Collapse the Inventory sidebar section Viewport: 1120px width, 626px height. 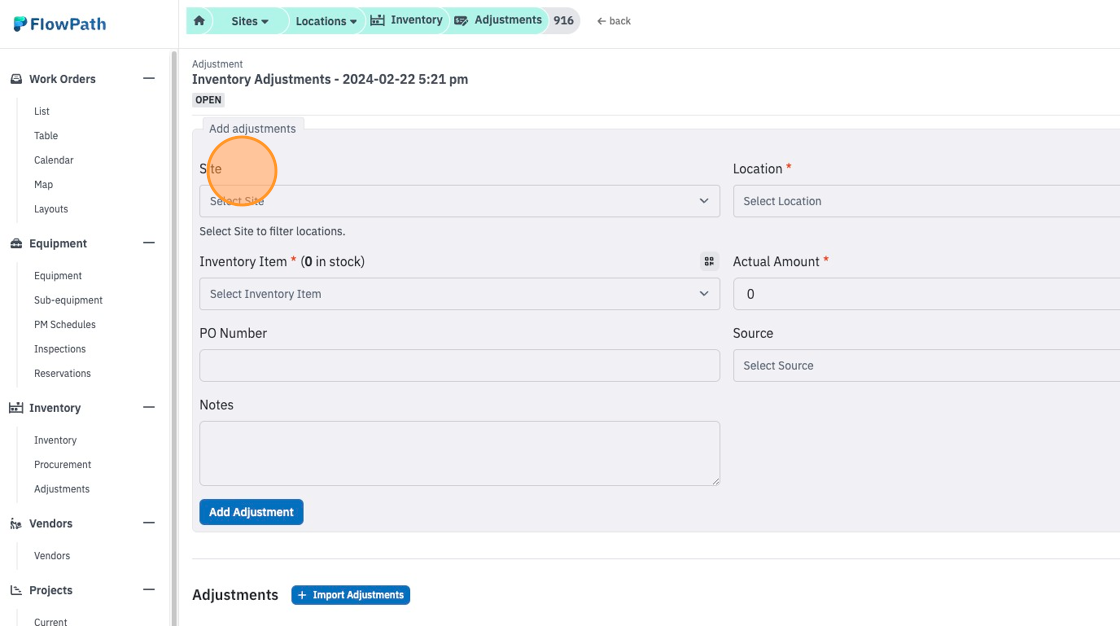coord(149,407)
